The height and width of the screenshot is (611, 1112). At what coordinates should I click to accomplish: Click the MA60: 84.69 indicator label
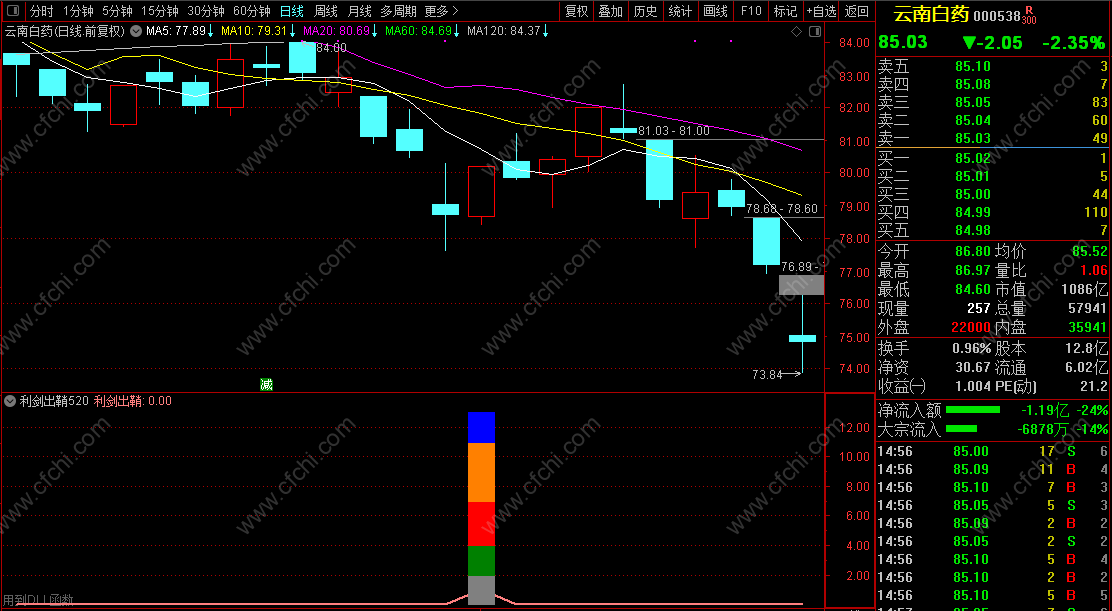coord(418,31)
